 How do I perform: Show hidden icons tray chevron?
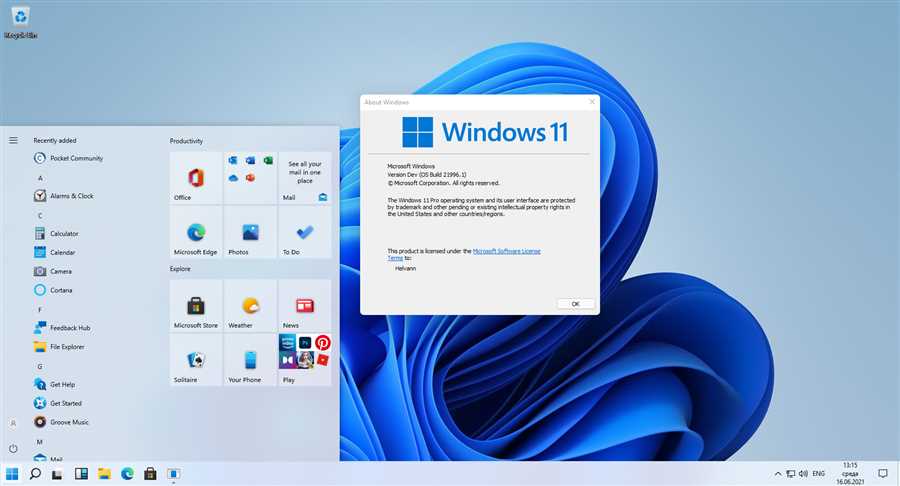coord(778,474)
